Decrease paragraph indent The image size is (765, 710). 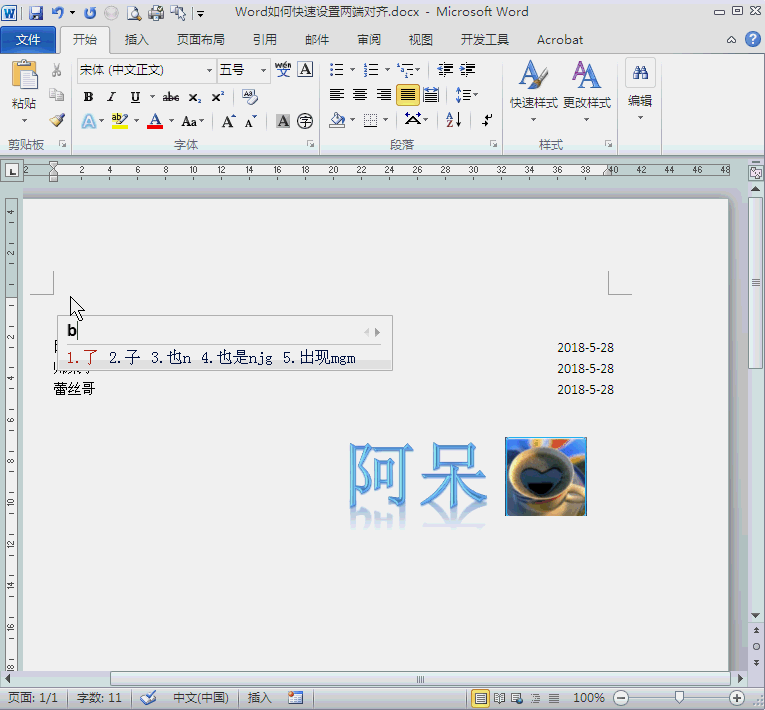(445, 69)
